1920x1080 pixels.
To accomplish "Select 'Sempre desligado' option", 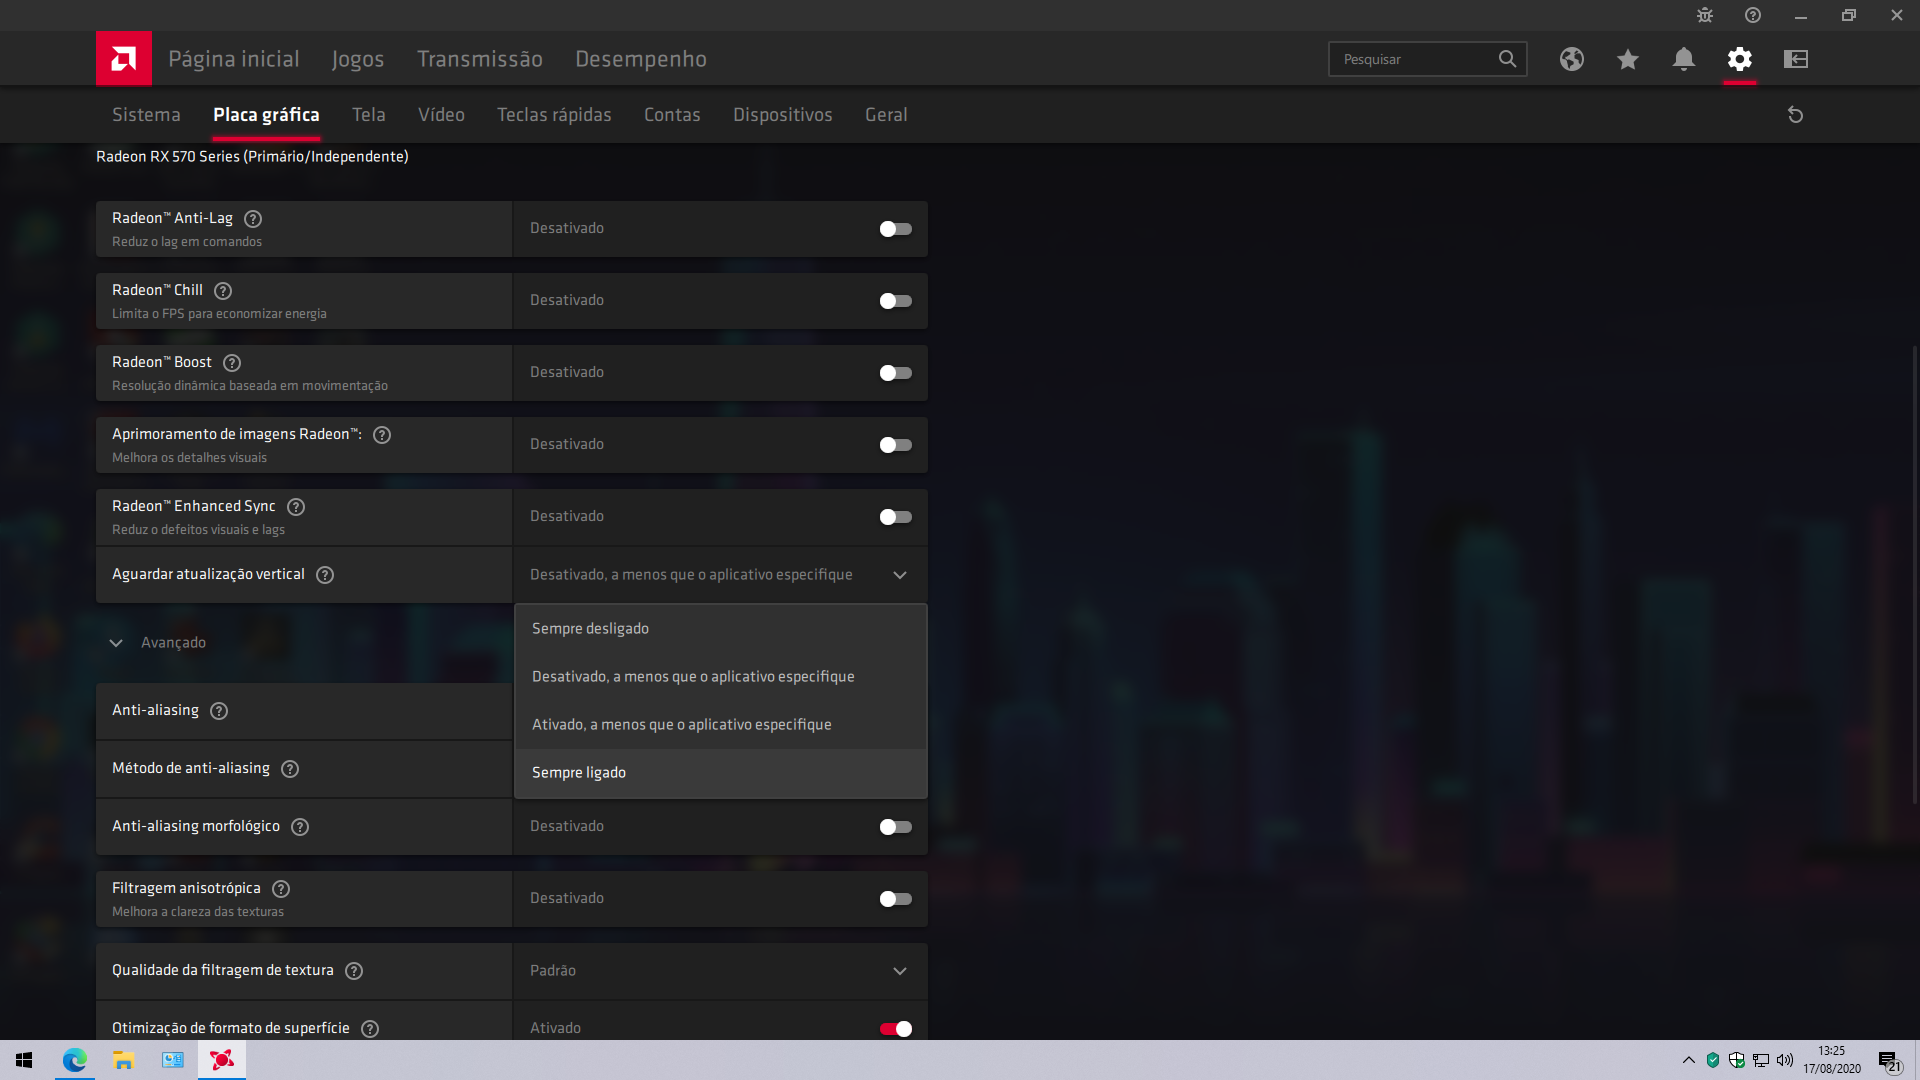I will tap(720, 629).
